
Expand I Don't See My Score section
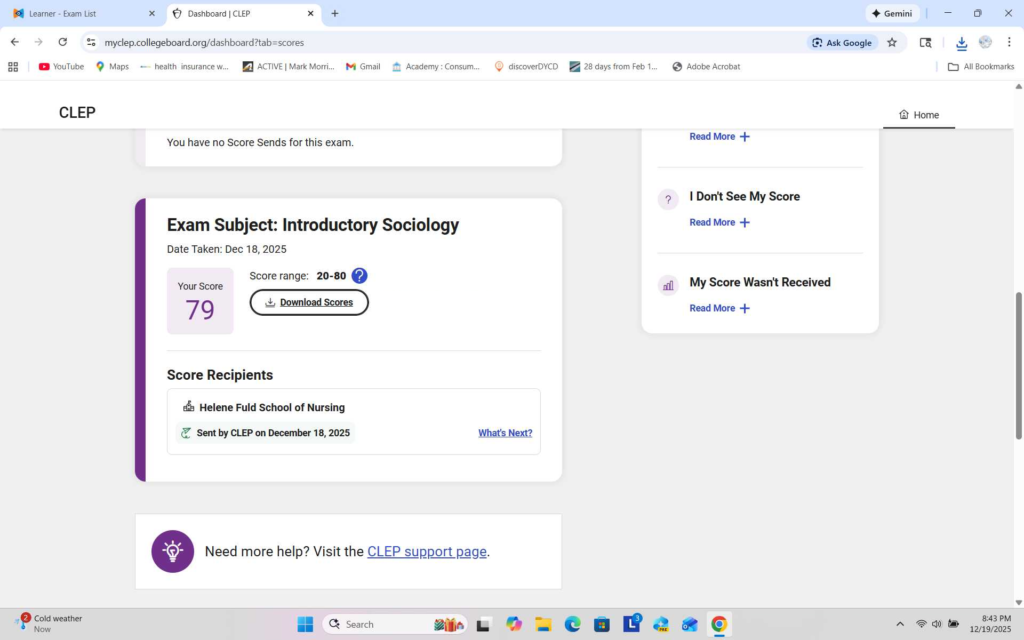[x=719, y=222]
